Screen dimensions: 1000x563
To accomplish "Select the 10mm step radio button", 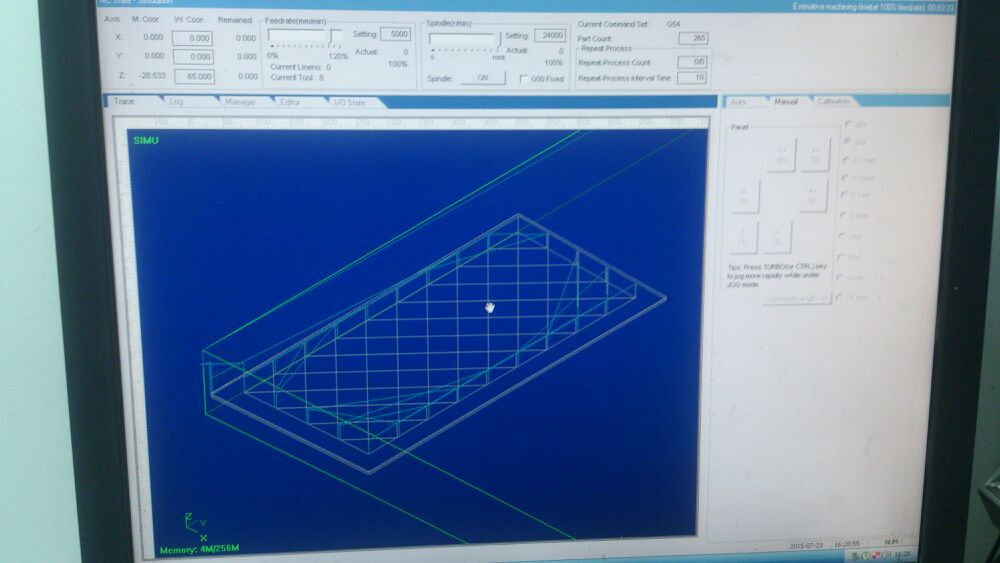I will [x=840, y=277].
